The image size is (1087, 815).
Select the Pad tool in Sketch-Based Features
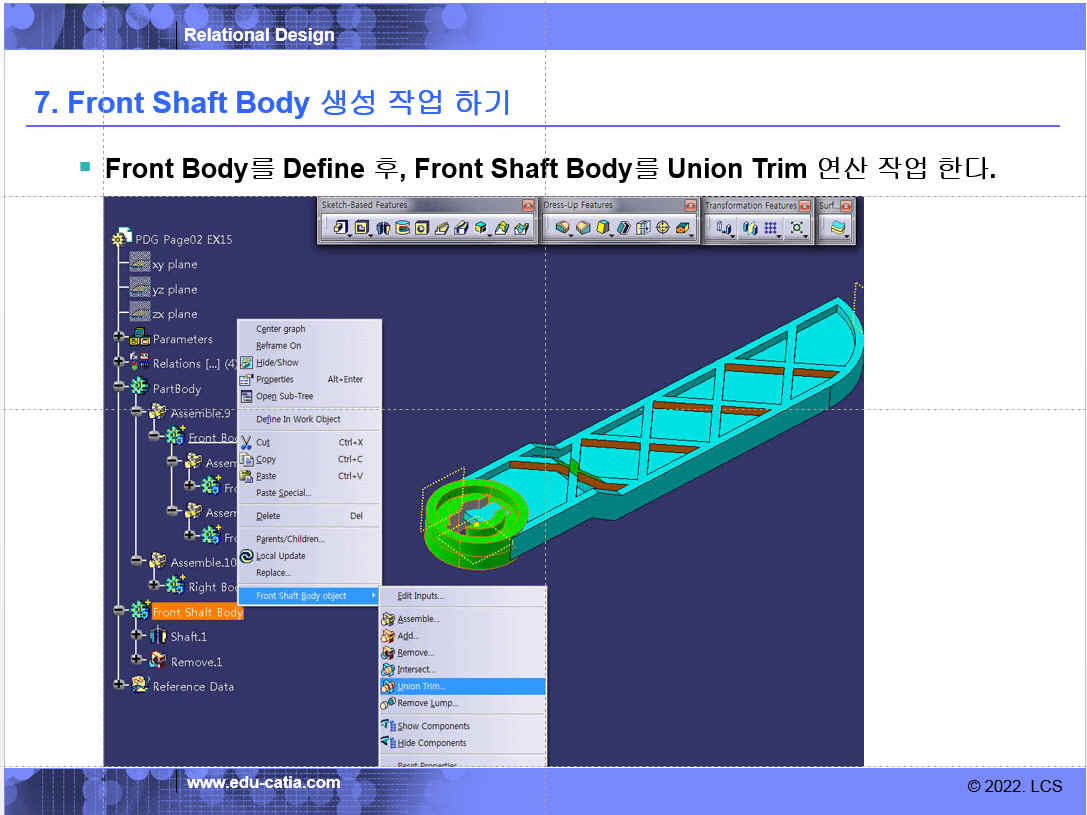(x=341, y=228)
